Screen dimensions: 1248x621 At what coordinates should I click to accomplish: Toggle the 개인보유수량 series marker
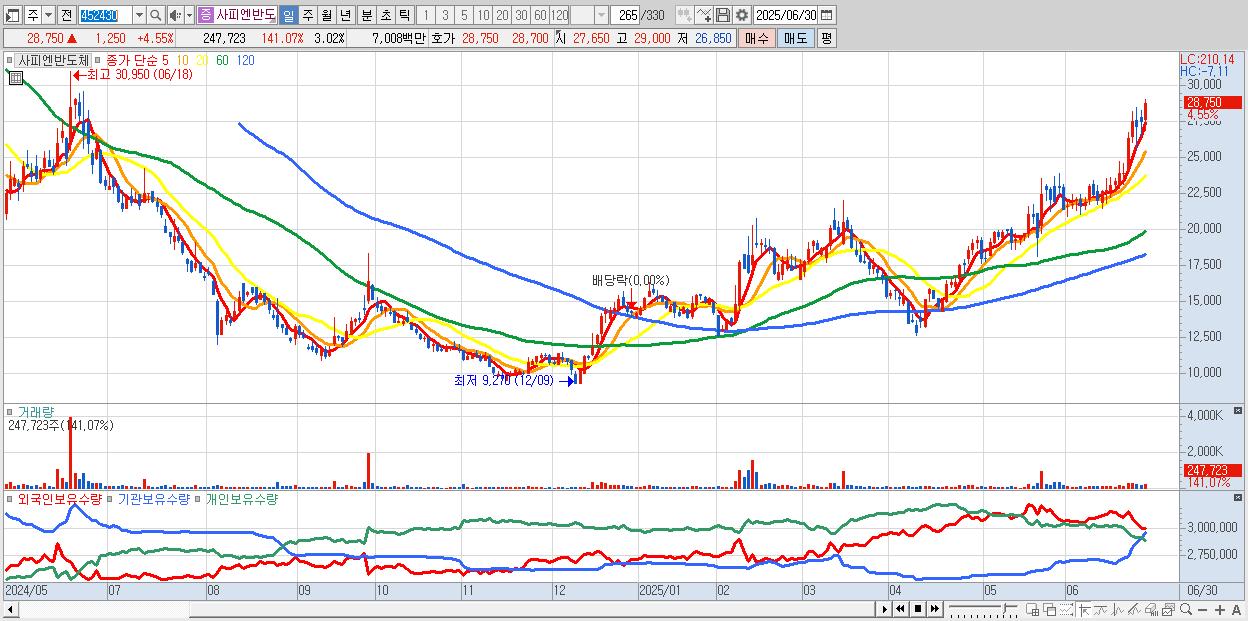(x=197, y=497)
